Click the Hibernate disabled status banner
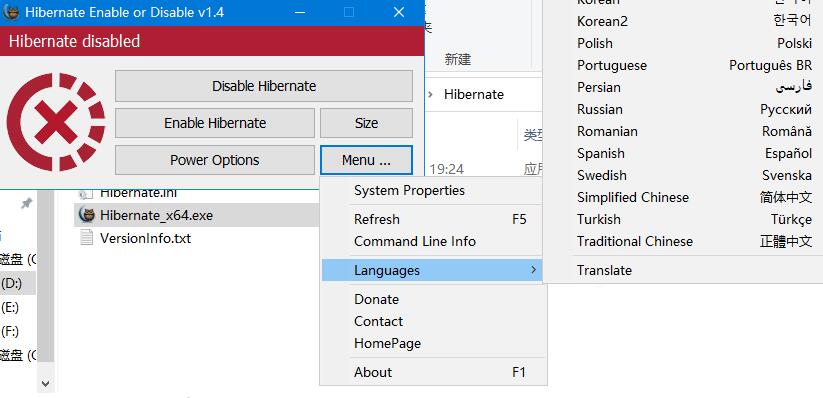823x398 pixels. tap(212, 41)
